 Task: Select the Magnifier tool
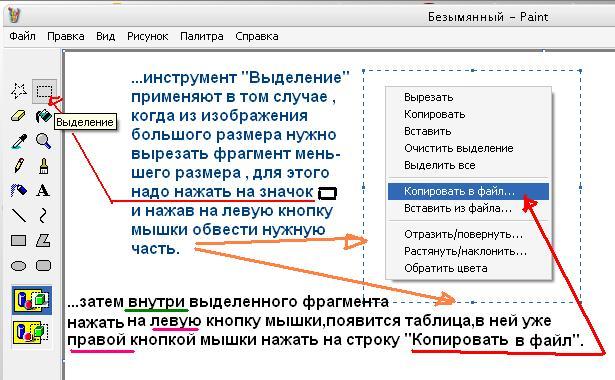(x=43, y=141)
